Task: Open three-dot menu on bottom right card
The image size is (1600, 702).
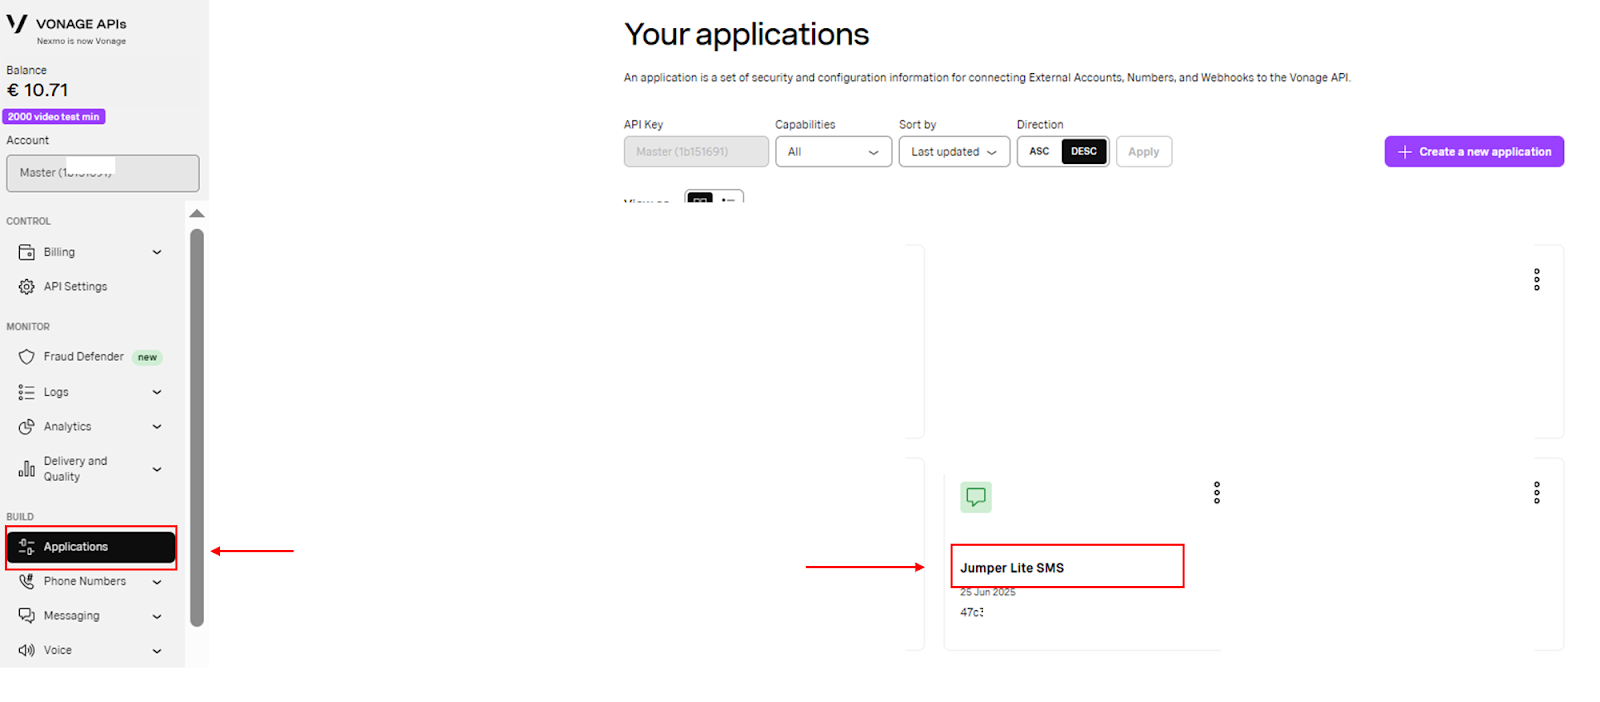Action: coord(1537,492)
